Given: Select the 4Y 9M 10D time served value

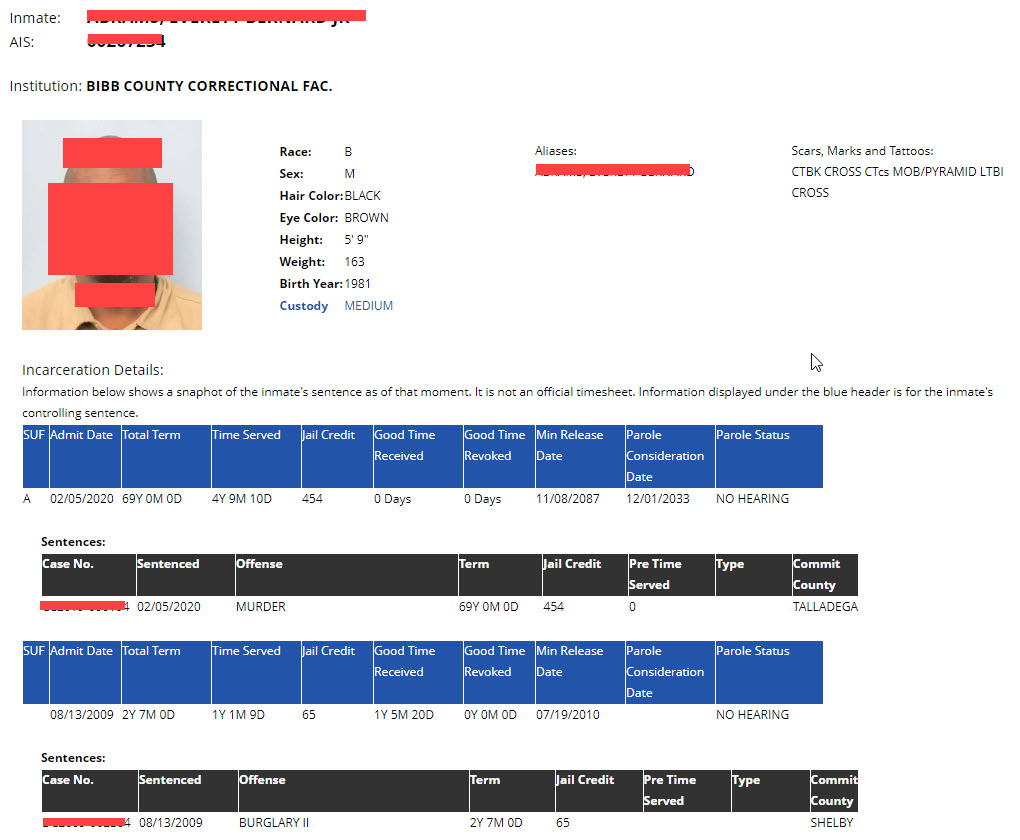Looking at the screenshot, I should pyautogui.click(x=242, y=499).
